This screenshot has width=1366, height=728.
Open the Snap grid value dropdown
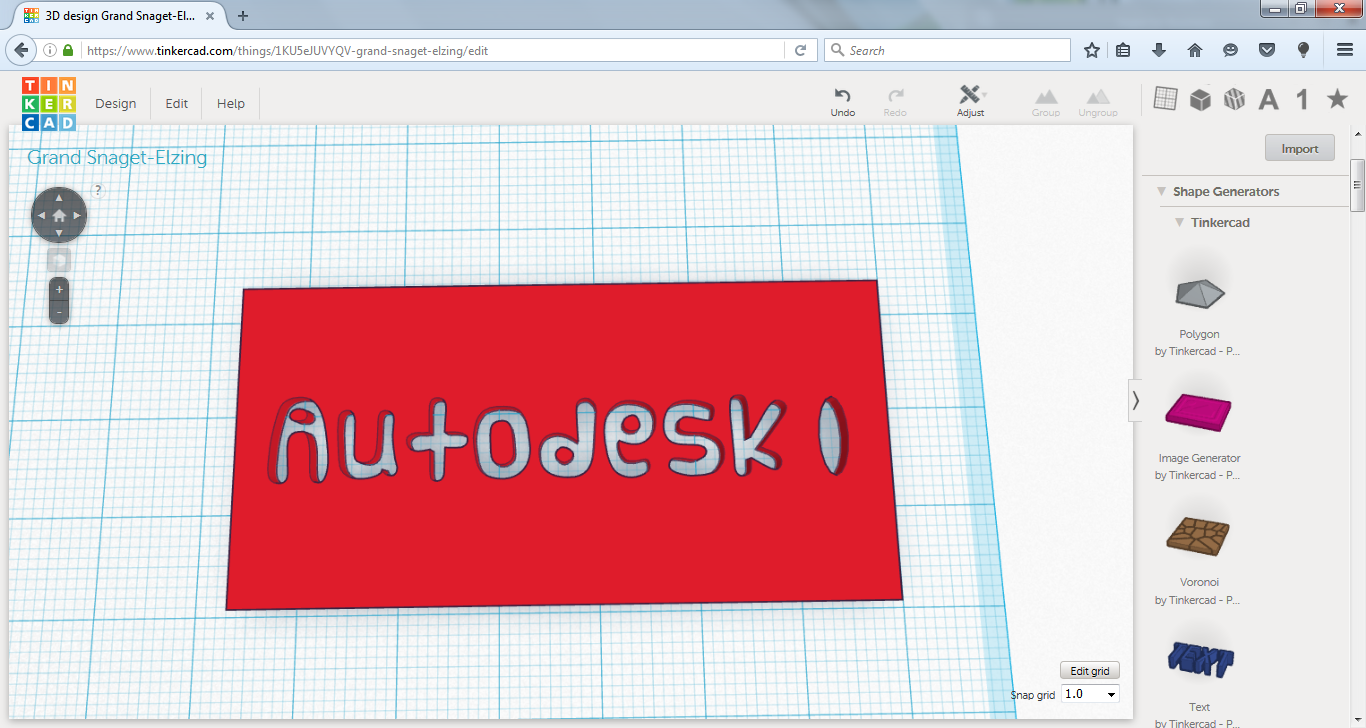tap(1089, 693)
